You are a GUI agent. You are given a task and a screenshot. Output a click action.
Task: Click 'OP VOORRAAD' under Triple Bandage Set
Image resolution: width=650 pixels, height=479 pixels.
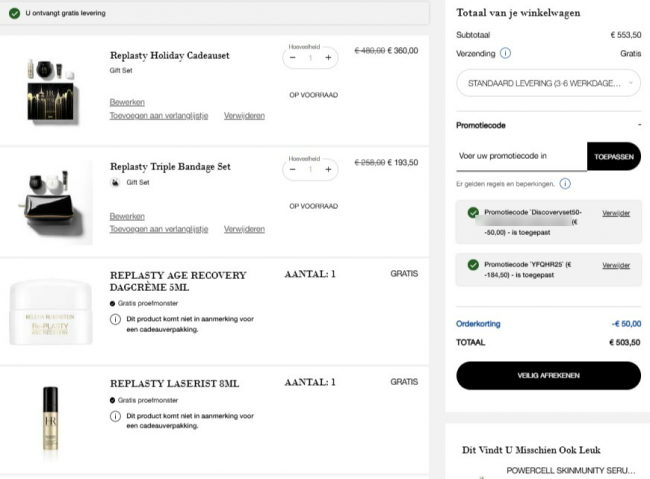(313, 206)
